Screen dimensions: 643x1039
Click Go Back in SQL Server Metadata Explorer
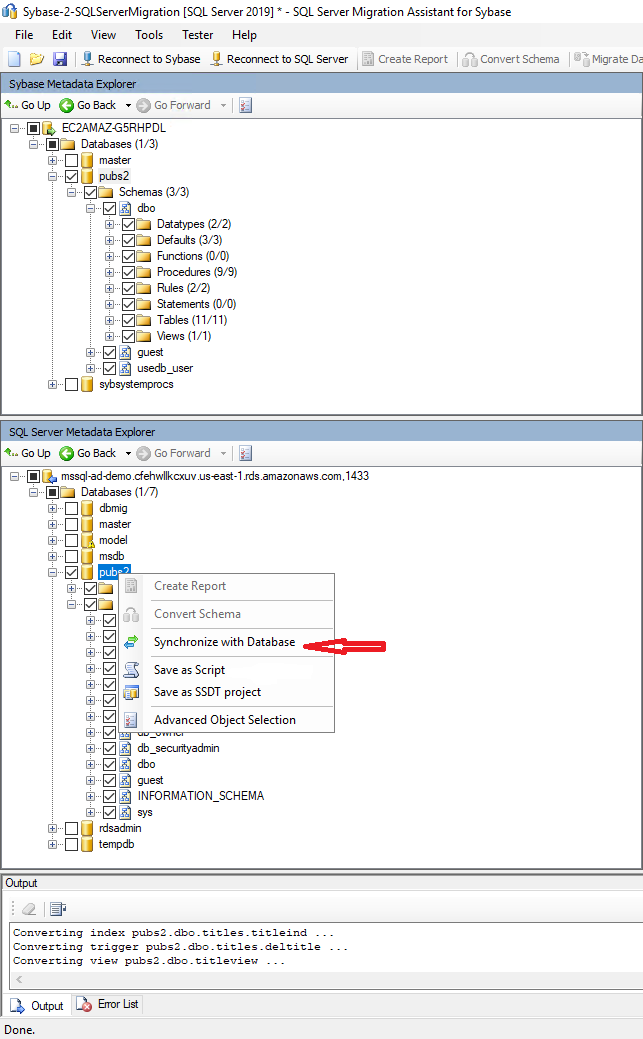pos(88,453)
